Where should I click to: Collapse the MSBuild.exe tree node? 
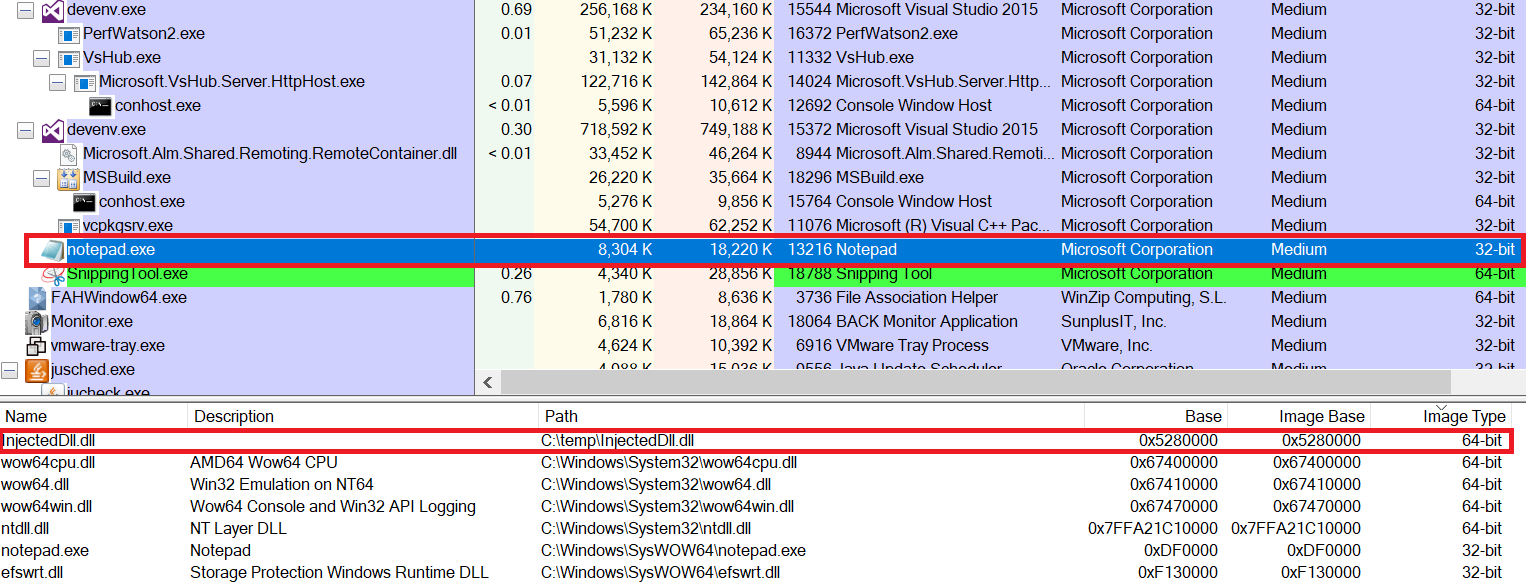pyautogui.click(x=41, y=178)
